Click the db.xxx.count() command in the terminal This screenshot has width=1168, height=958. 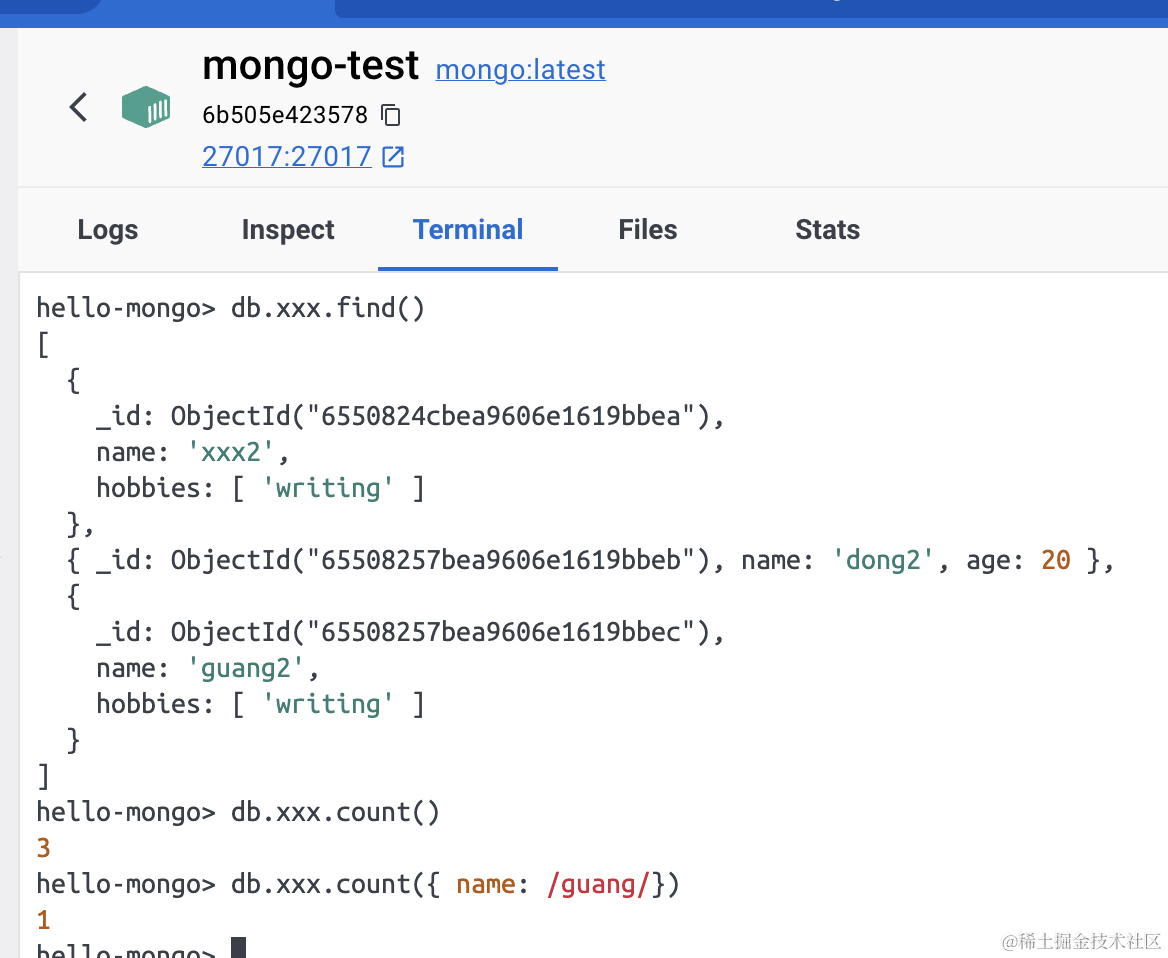click(x=335, y=812)
